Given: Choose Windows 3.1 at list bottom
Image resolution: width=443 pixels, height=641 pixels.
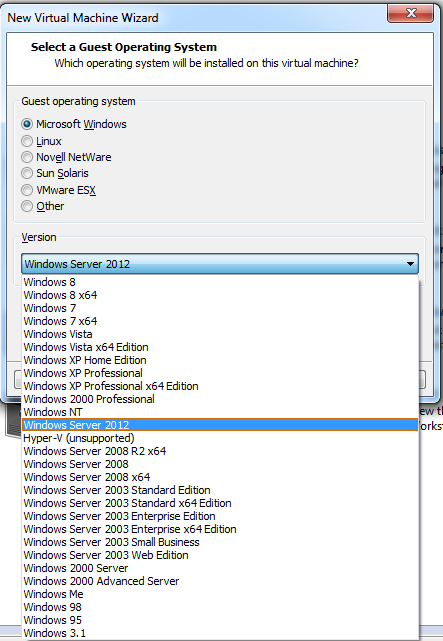Looking at the screenshot, I should pyautogui.click(x=220, y=633).
